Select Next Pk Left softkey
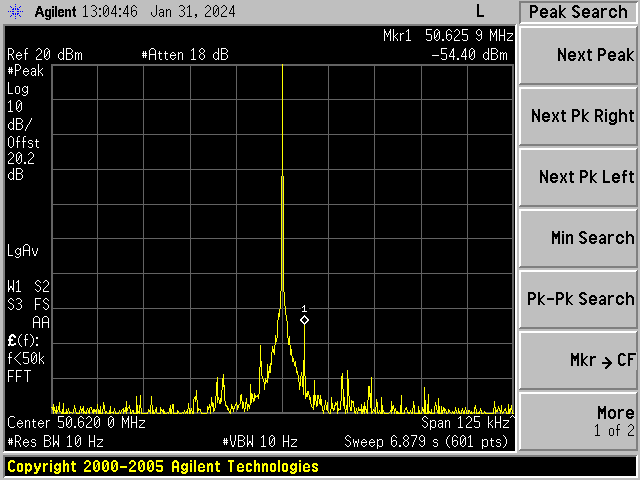Screen dimensions: 640x480 pos(578,178)
